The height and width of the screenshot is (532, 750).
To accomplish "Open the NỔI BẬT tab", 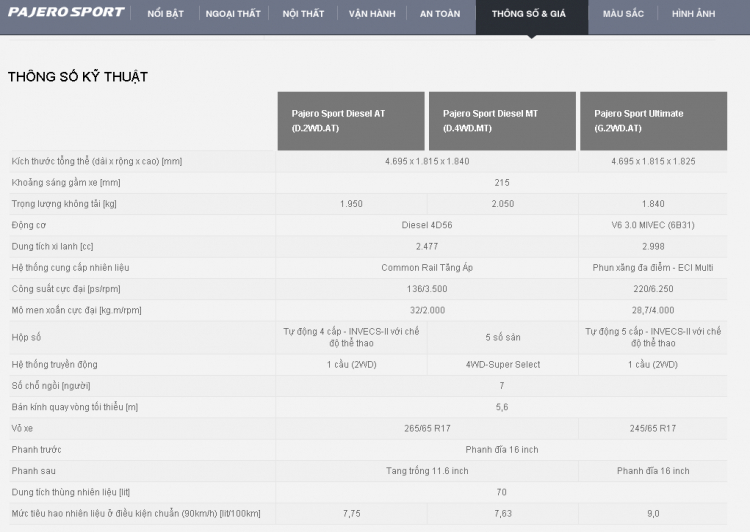I will tap(165, 14).
